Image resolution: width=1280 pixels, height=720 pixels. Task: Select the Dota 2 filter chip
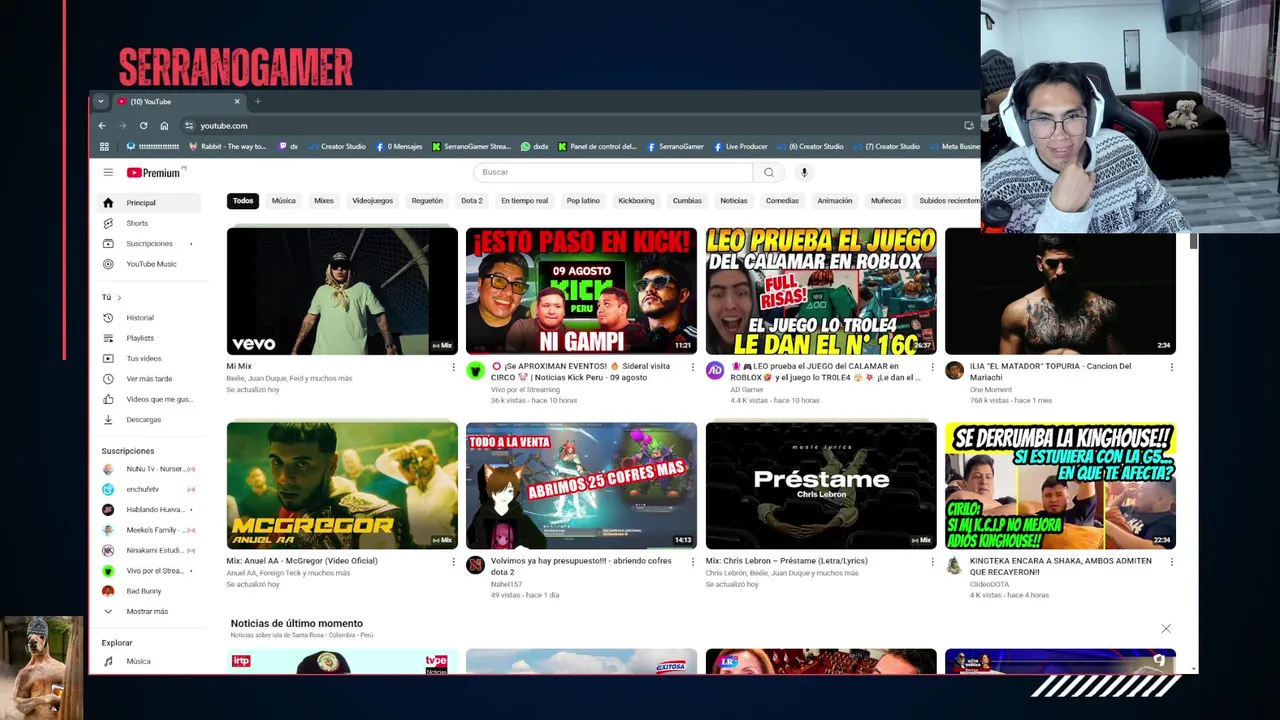coord(472,201)
